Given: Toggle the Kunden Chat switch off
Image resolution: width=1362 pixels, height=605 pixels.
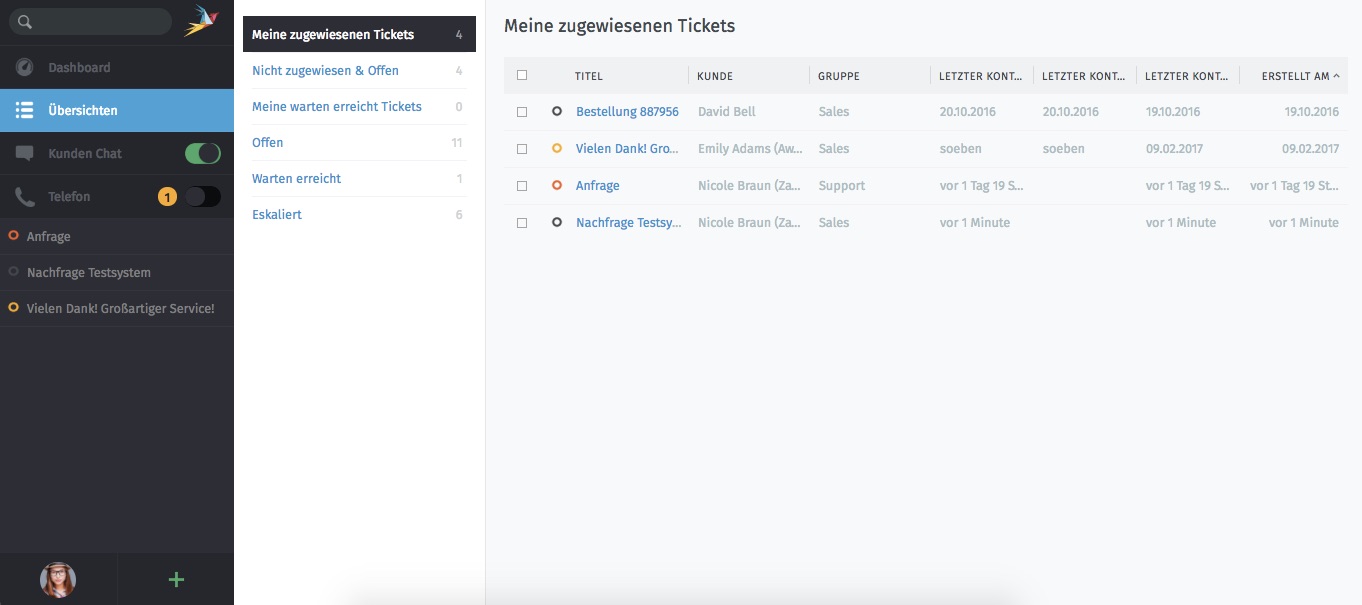Looking at the screenshot, I should pos(203,154).
